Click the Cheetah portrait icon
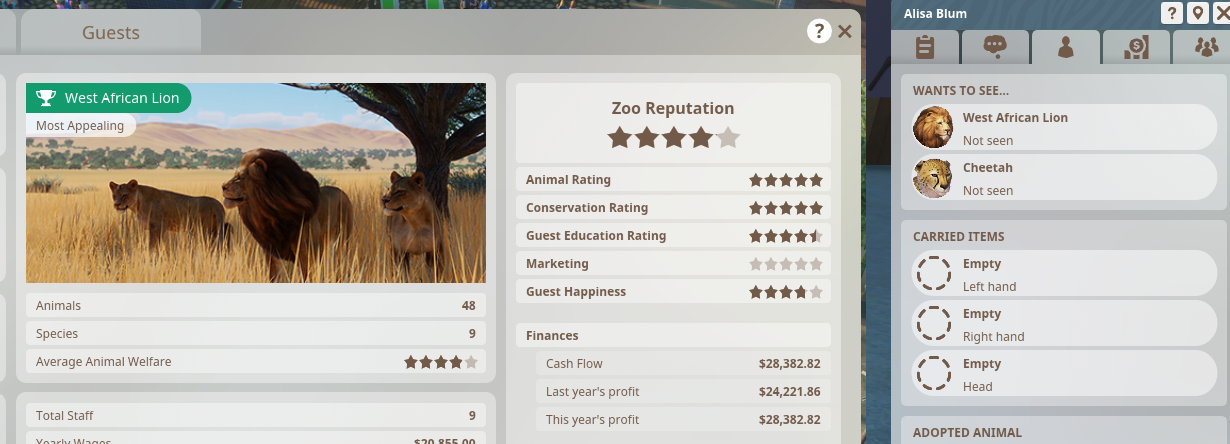Viewport: 1230px width, 444px height. [933, 177]
